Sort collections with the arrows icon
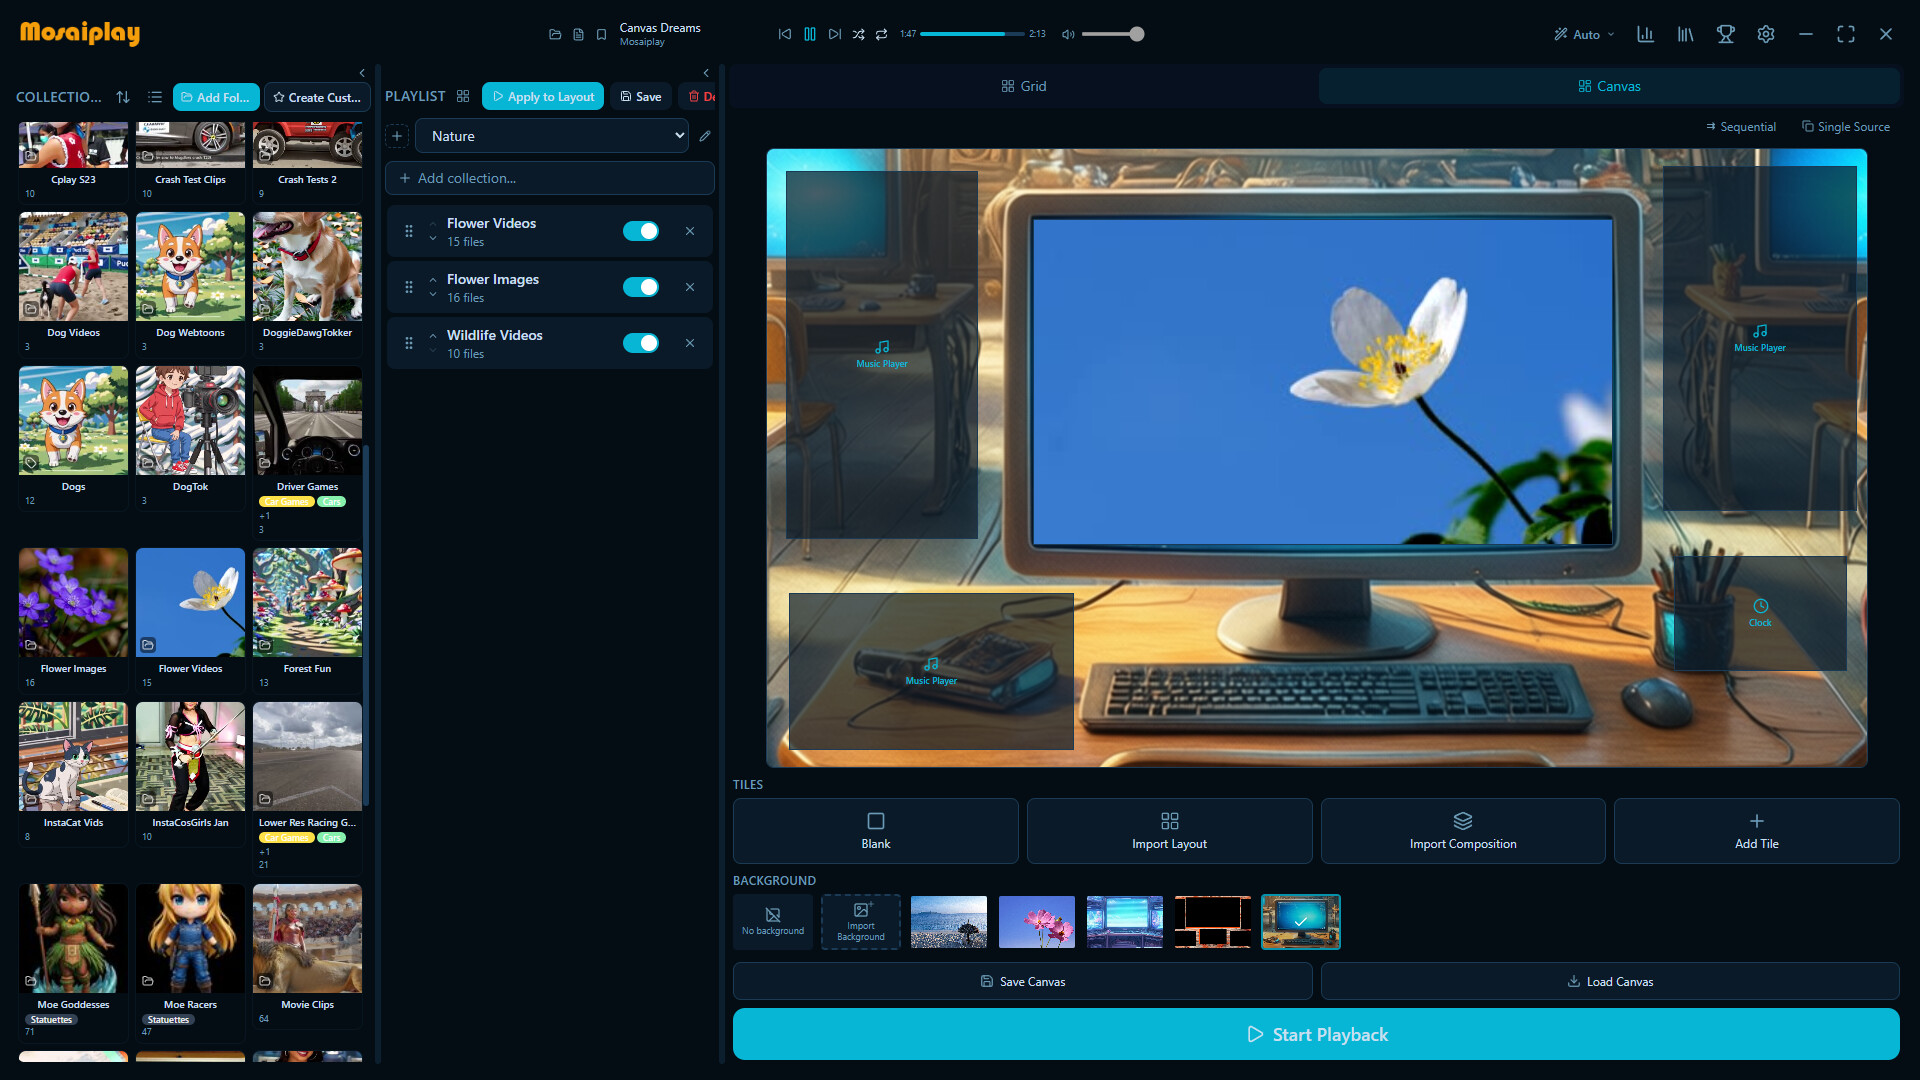 click(123, 97)
